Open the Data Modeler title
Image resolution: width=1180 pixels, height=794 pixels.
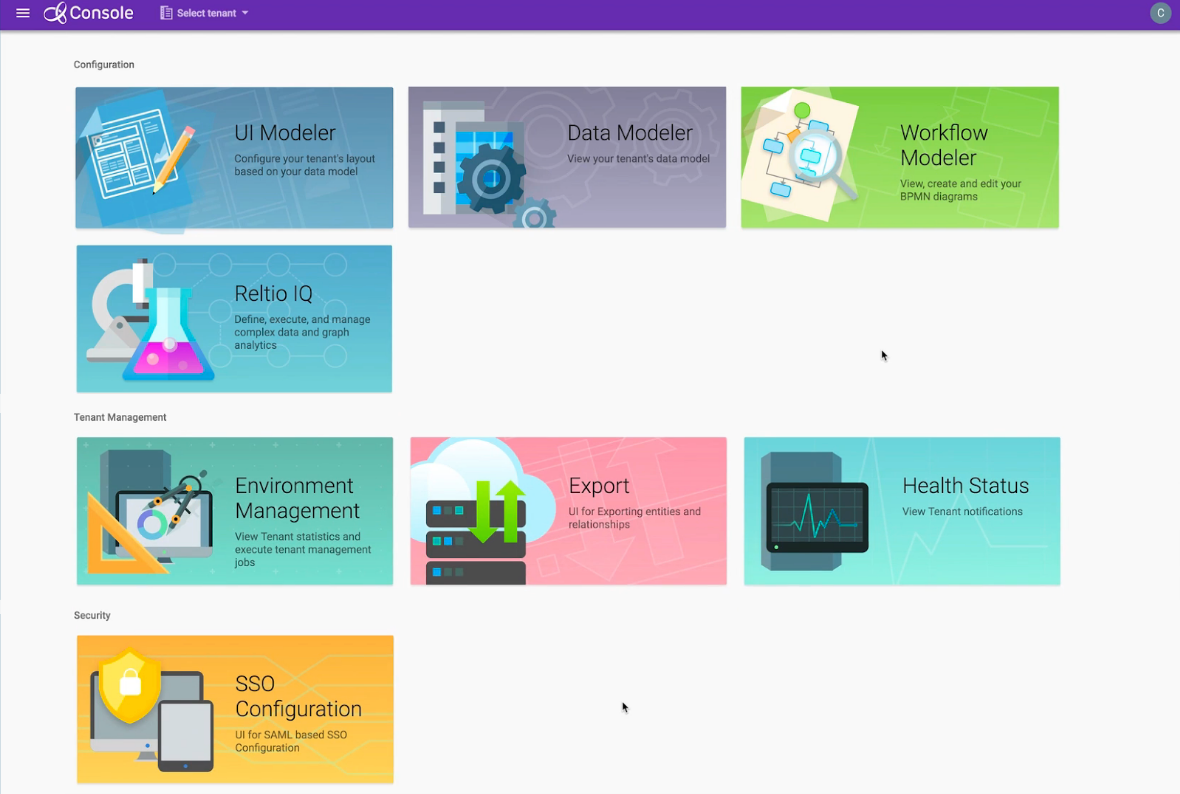click(x=629, y=132)
